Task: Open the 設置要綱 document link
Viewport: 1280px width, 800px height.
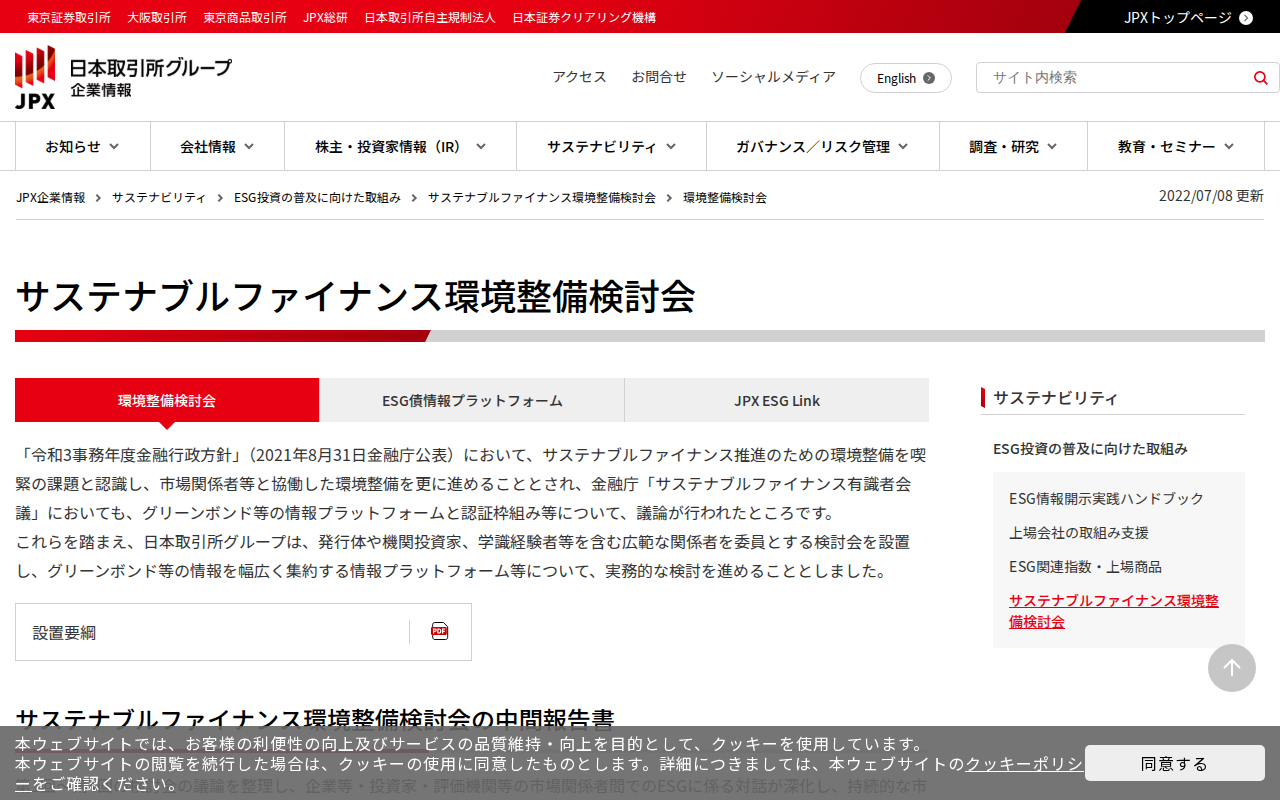Action: pyautogui.click(x=243, y=632)
